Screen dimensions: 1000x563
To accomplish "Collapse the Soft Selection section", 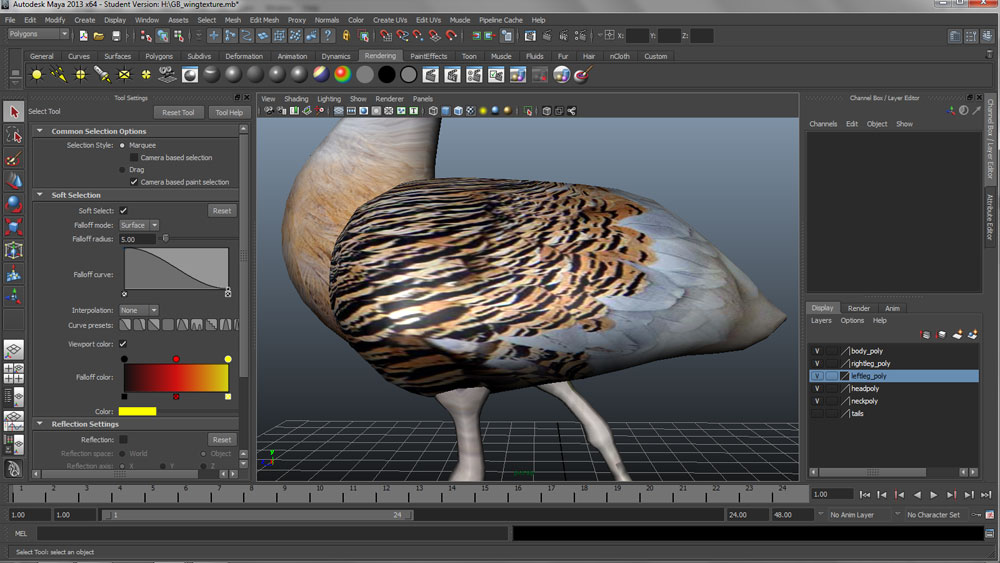I will coord(40,195).
